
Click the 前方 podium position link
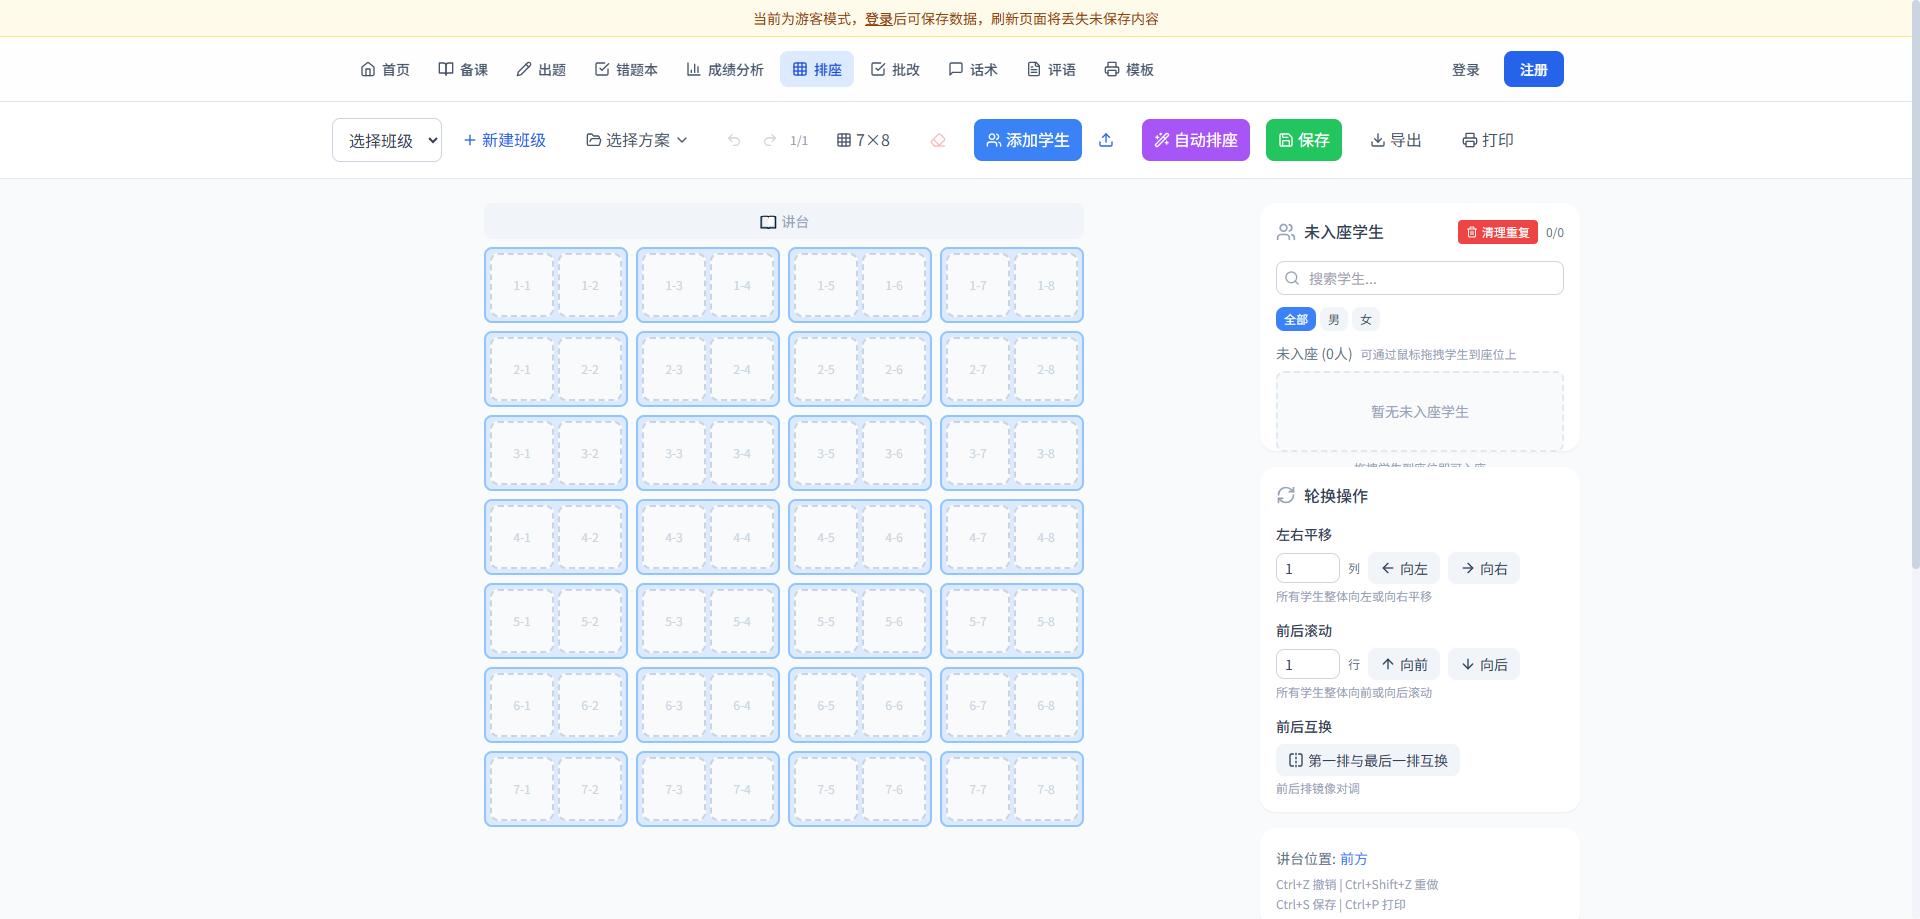click(1354, 859)
